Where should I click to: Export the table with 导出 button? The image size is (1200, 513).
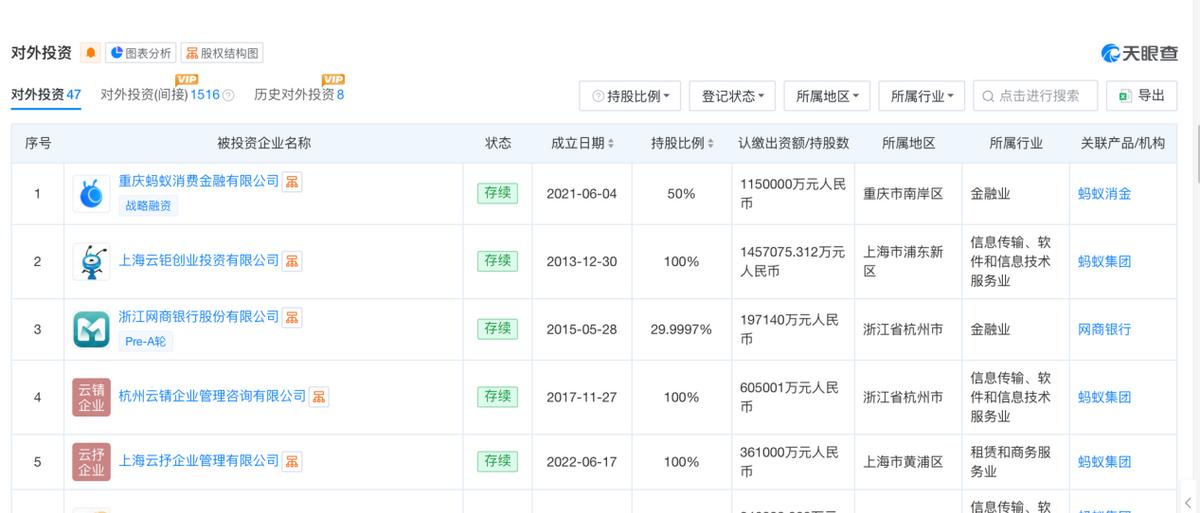1143,96
